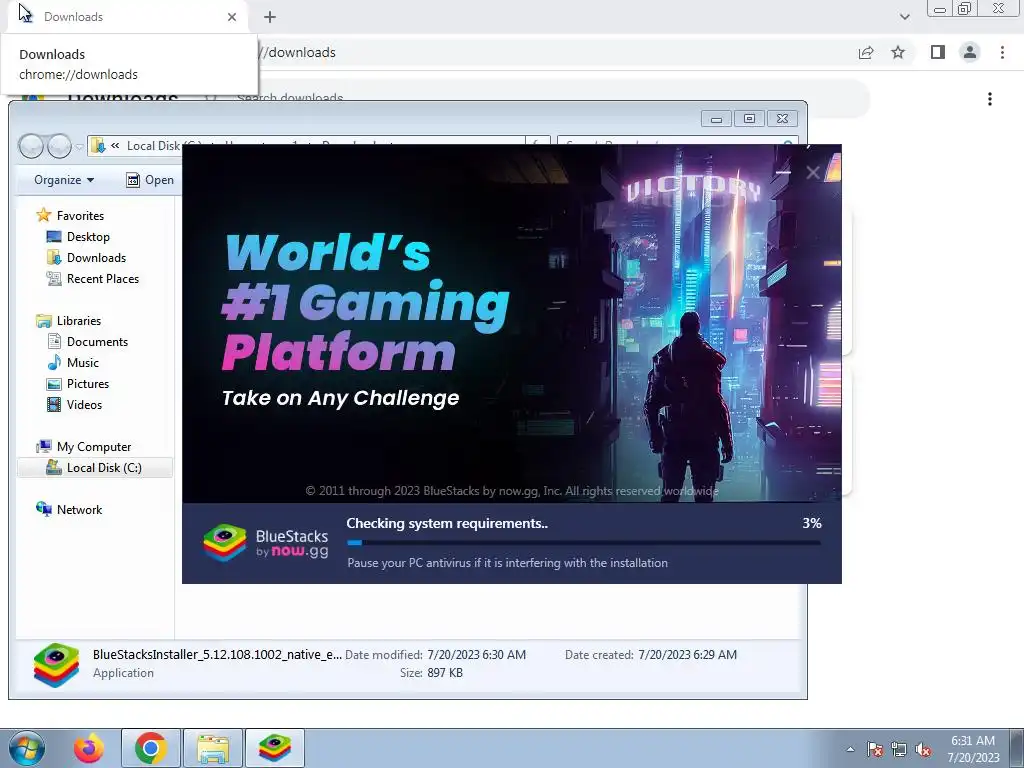Open downloads page more actions menu
Screen dimensions: 1024x768
[x=990, y=99]
